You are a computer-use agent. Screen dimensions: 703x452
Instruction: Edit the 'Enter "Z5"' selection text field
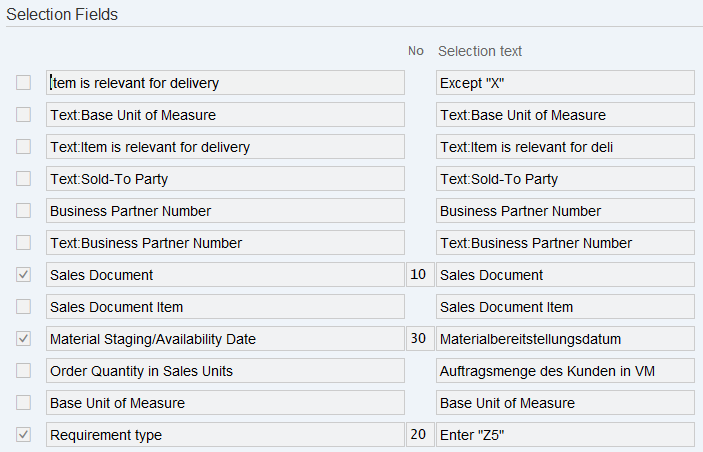pyautogui.click(x=565, y=435)
